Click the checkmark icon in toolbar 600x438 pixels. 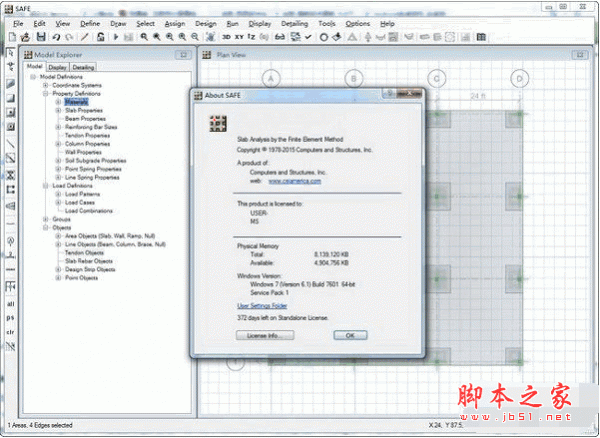click(x=308, y=37)
